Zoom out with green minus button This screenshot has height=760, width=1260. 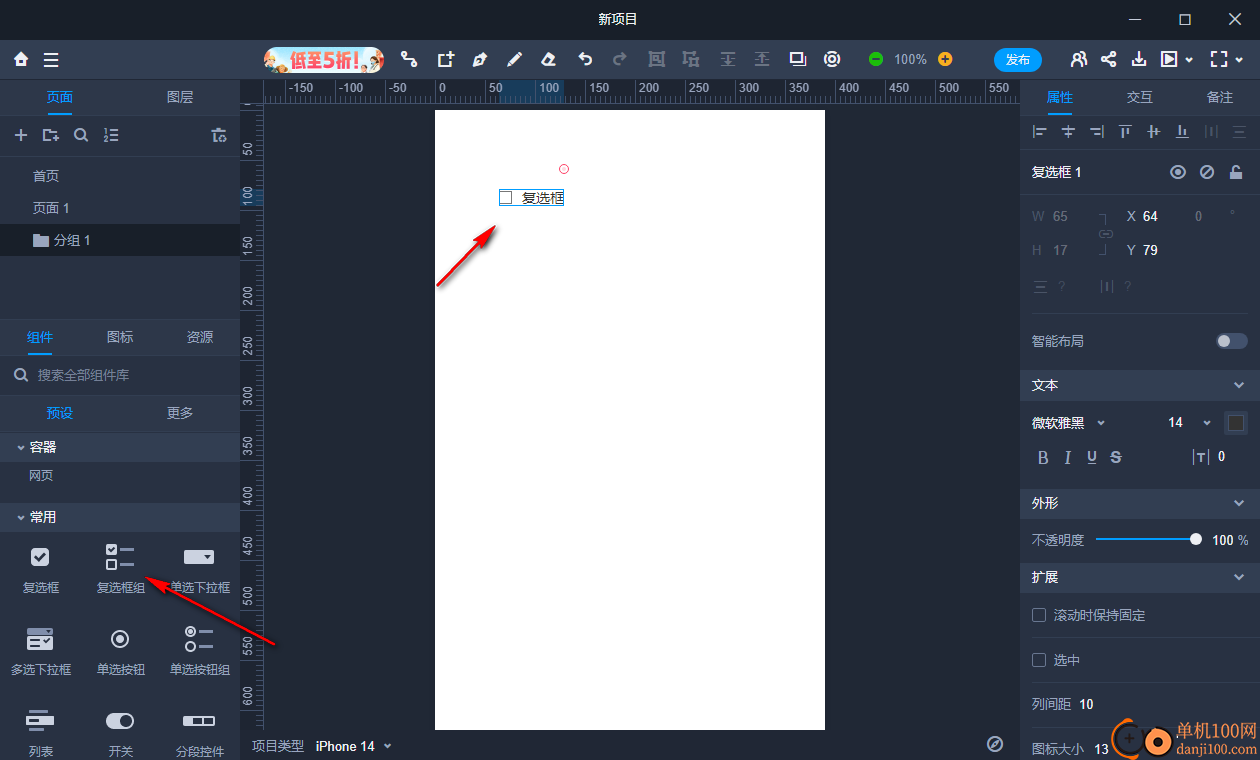tap(876, 60)
